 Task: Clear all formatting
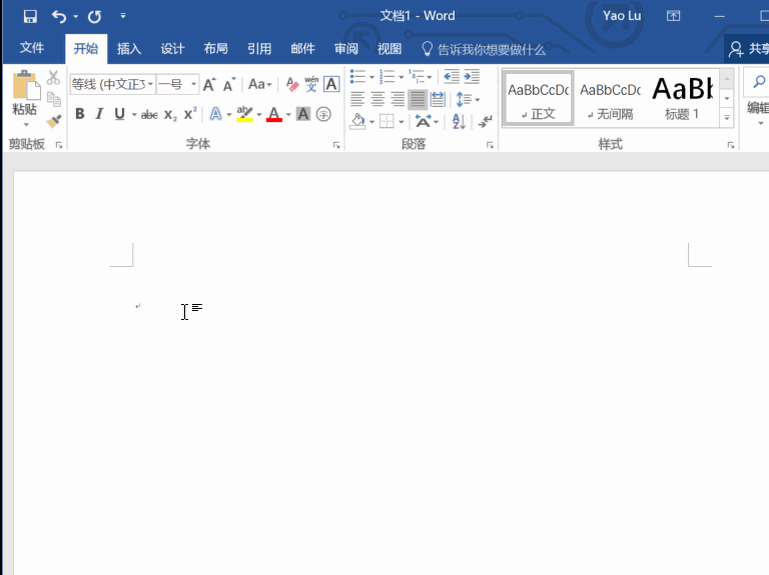click(292, 84)
